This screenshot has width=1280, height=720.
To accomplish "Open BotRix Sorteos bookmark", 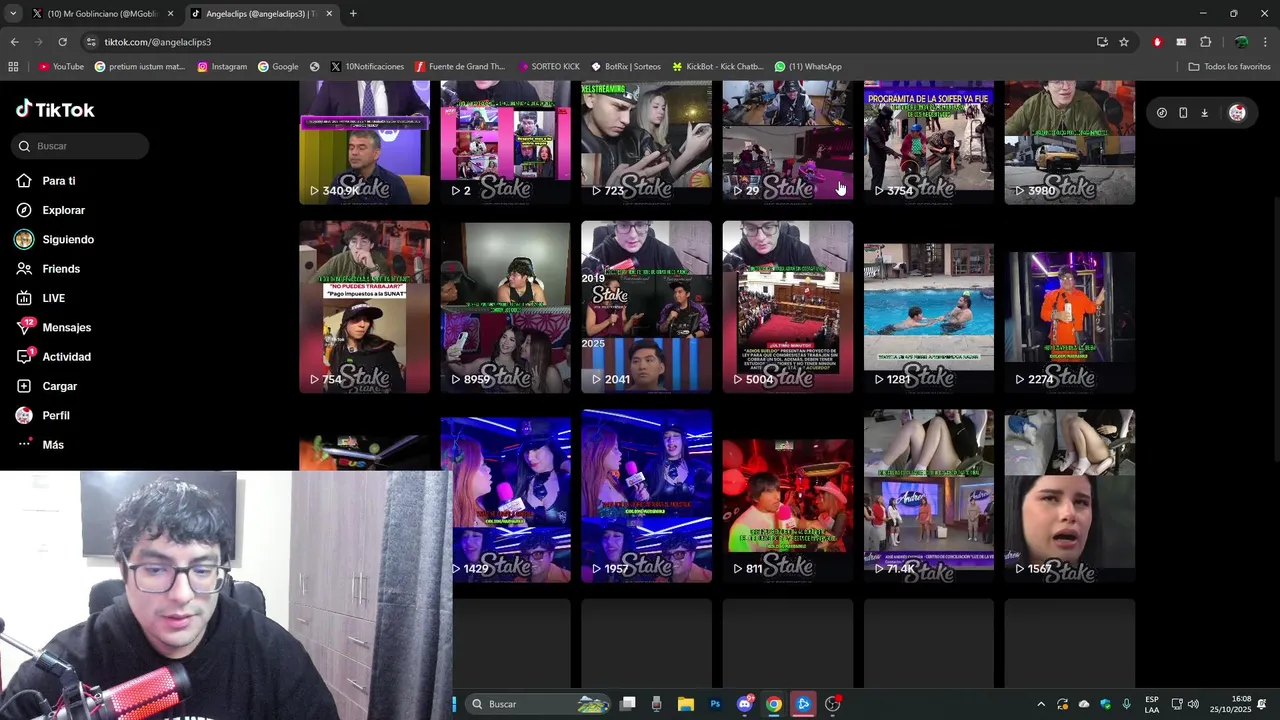I will point(625,67).
